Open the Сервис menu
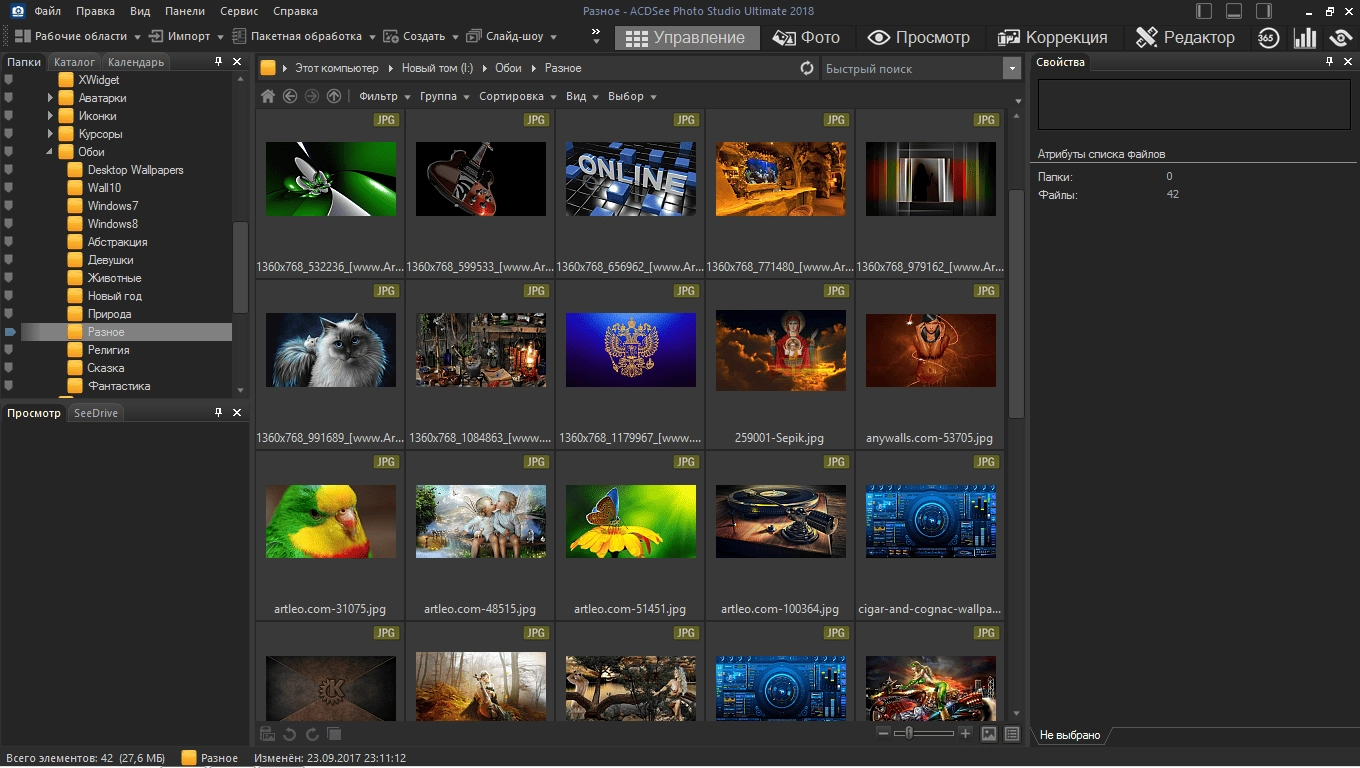Image resolution: width=1360 pixels, height=768 pixels. pos(237,11)
